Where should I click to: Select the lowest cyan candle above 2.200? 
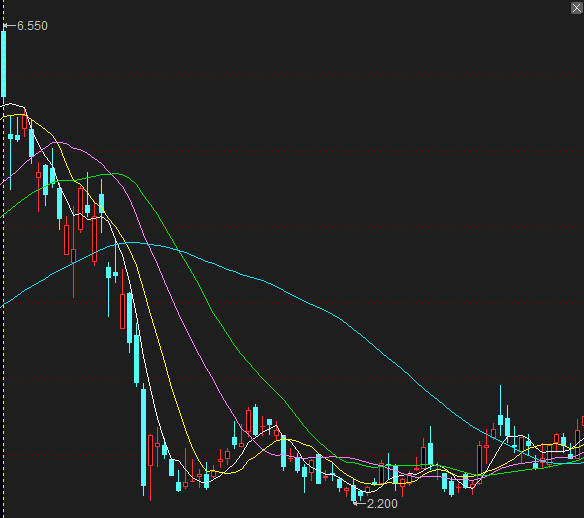point(353,492)
